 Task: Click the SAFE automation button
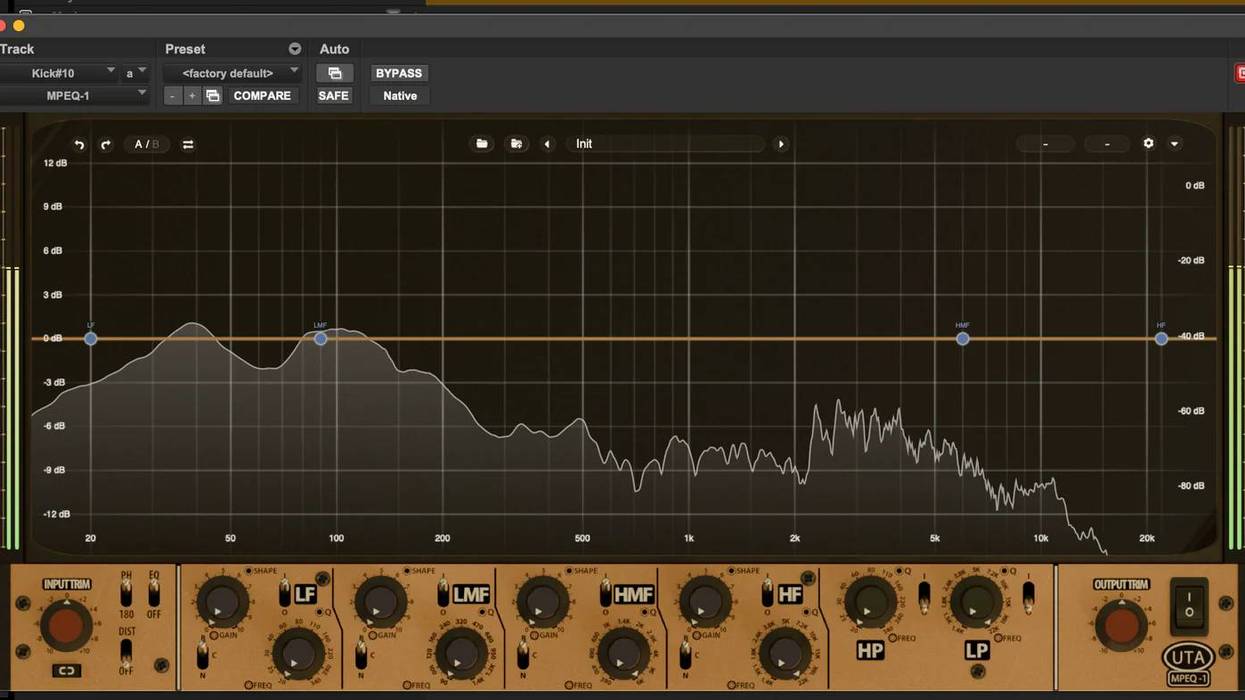pos(334,96)
